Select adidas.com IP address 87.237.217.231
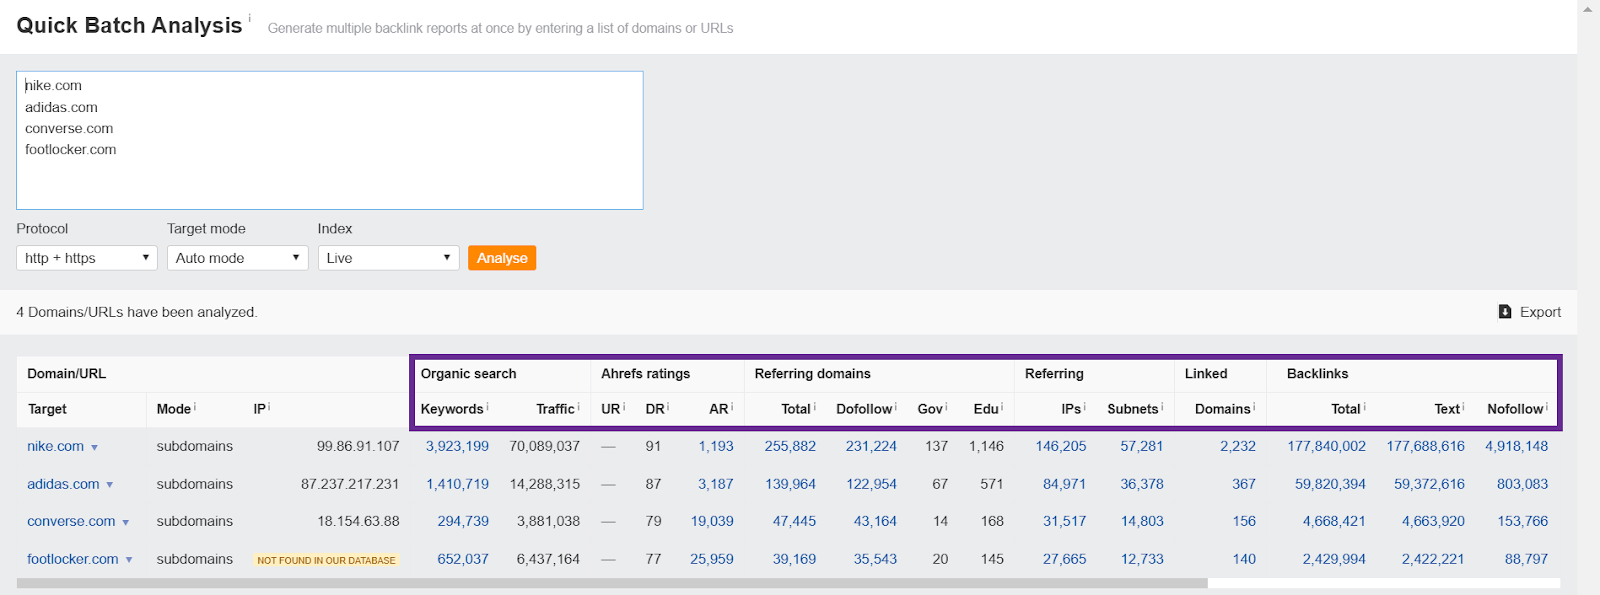The image size is (1600, 595). pyautogui.click(x=350, y=484)
